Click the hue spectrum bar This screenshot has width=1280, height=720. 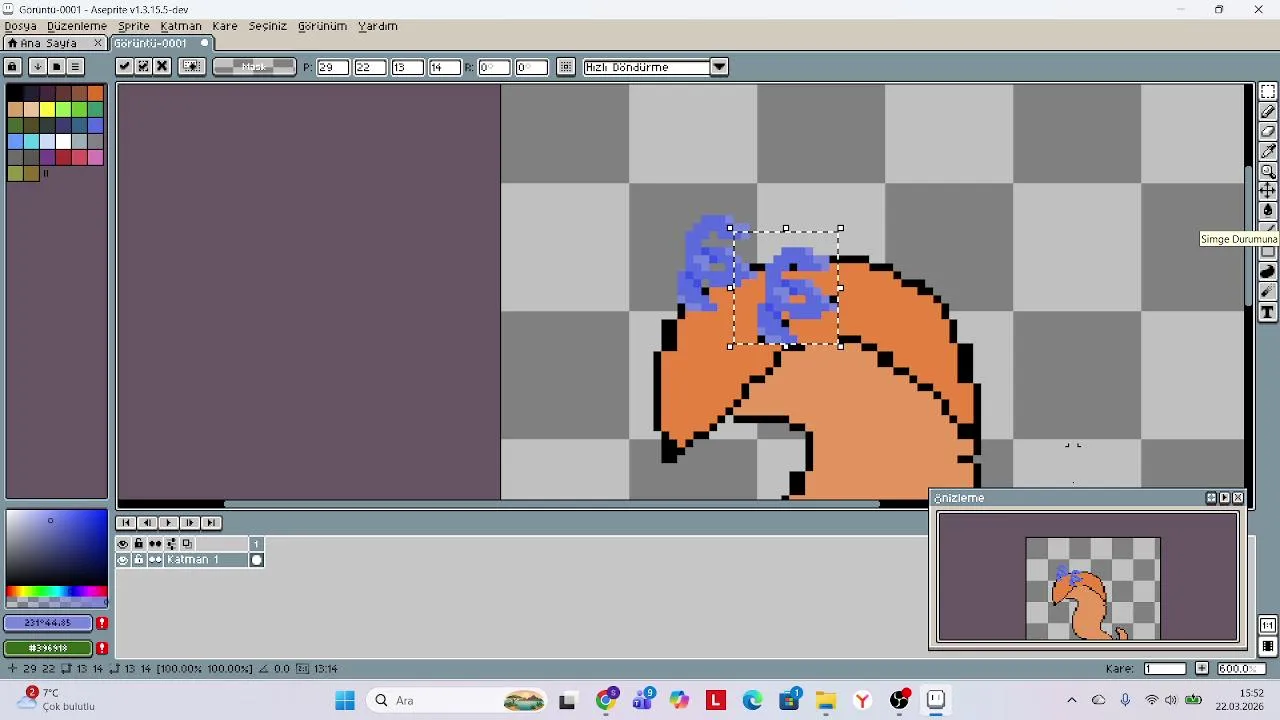pos(56,591)
